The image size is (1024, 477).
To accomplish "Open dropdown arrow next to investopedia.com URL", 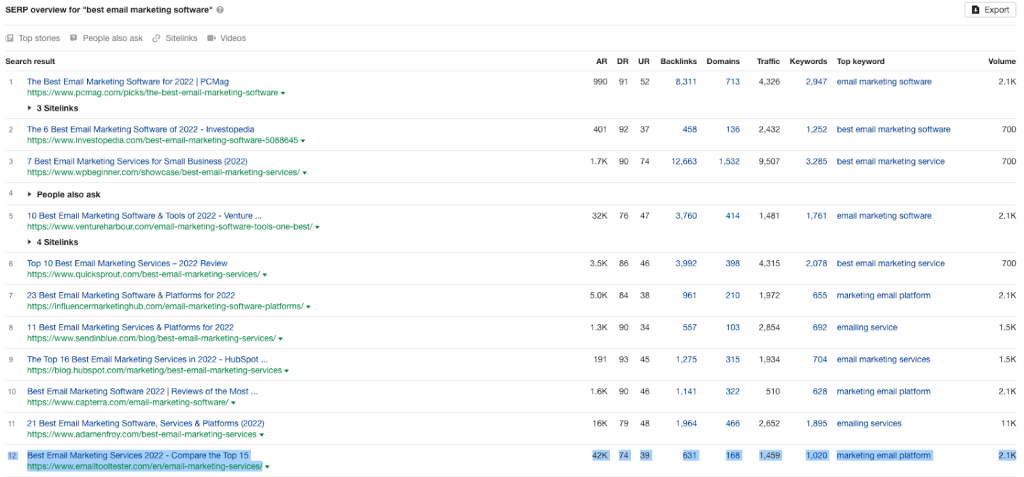I will [x=303, y=141].
